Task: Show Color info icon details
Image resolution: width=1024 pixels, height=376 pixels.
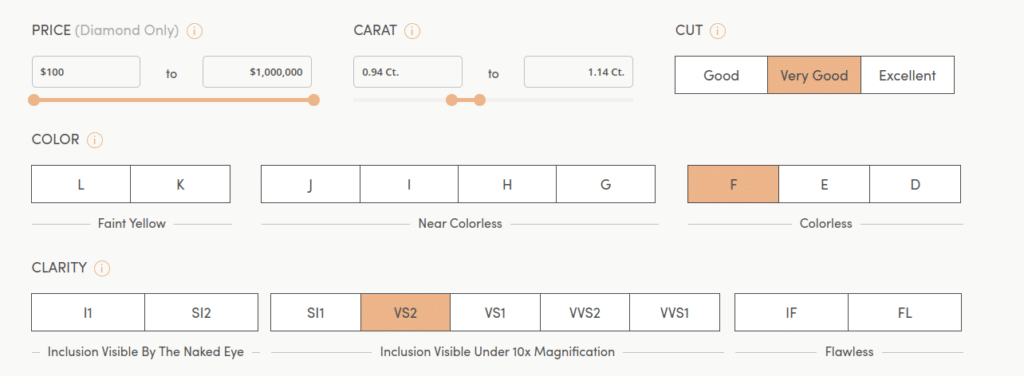Action: click(95, 140)
